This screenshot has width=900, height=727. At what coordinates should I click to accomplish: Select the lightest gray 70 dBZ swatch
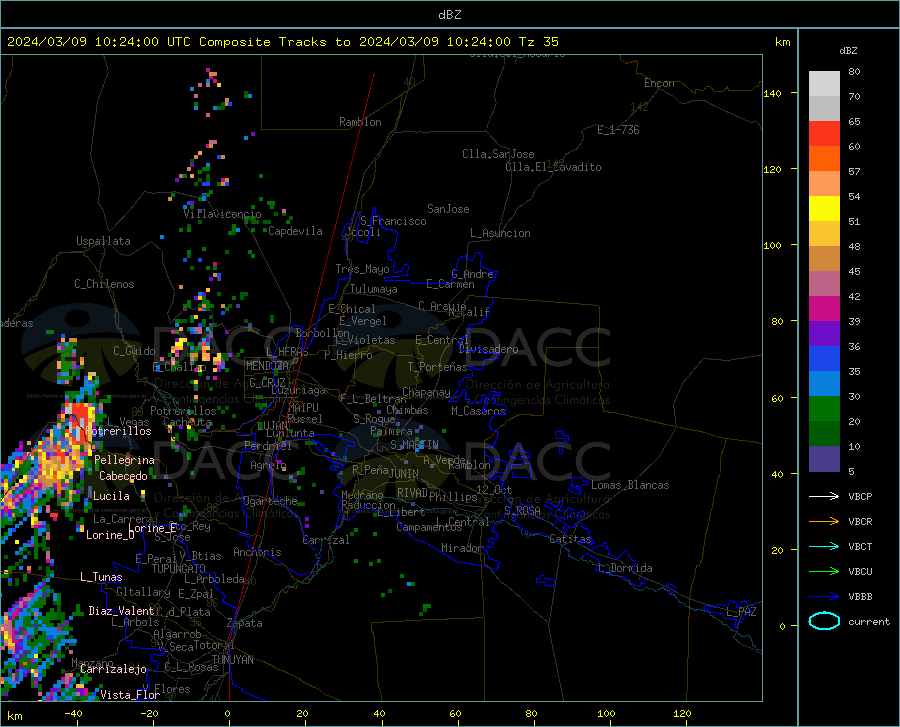click(824, 84)
